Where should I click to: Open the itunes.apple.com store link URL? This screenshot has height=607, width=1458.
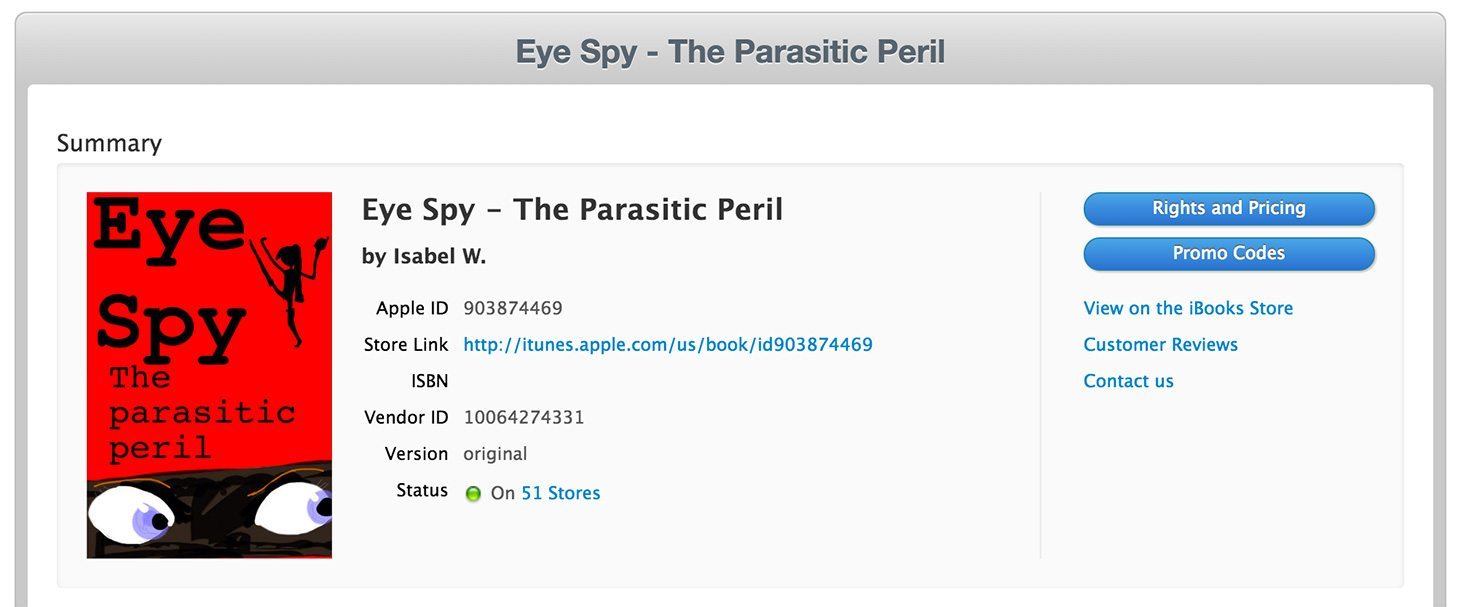668,345
